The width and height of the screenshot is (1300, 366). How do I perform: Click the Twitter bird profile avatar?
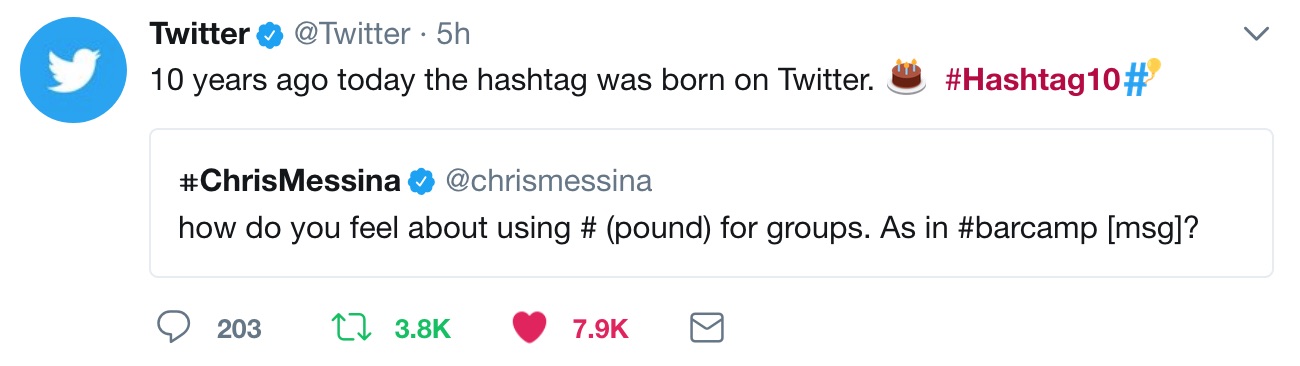71,69
